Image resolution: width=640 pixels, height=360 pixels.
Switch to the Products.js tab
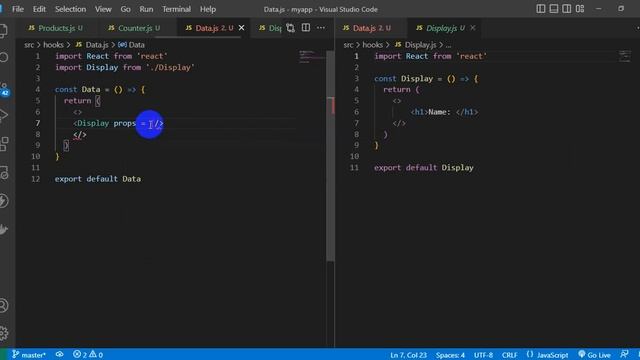coord(56,28)
